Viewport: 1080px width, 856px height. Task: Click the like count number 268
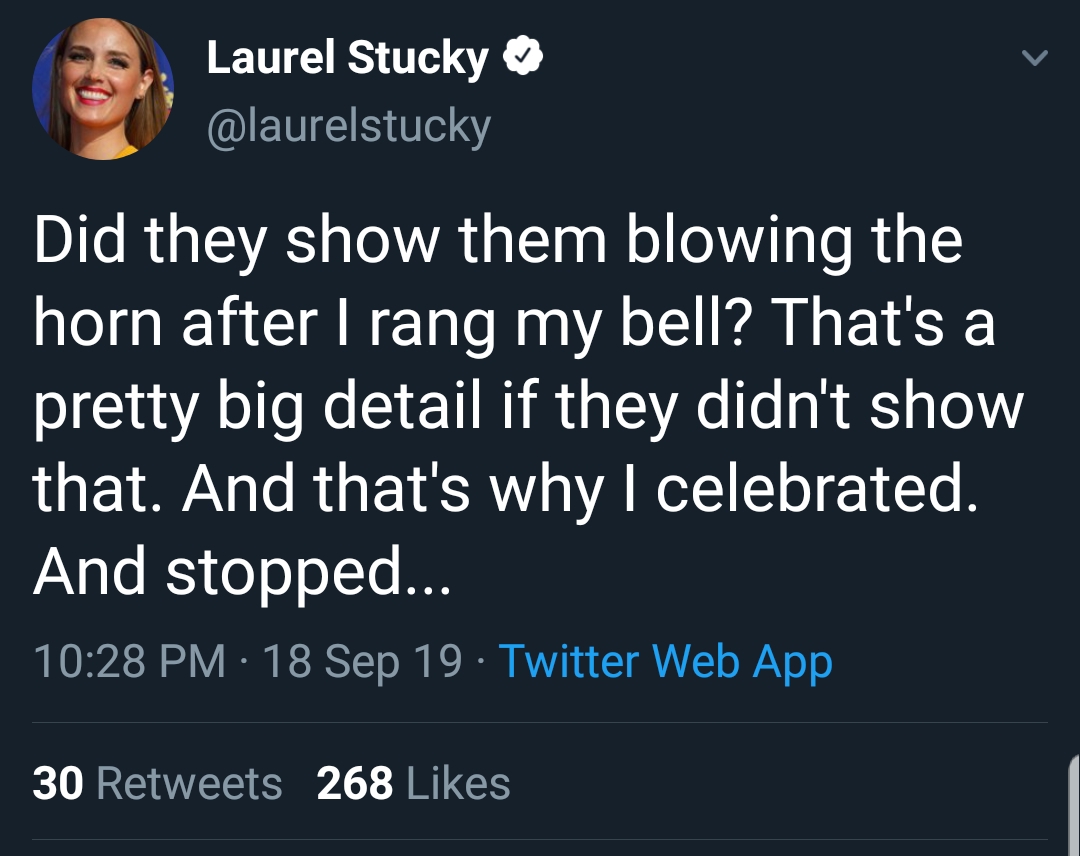(355, 784)
